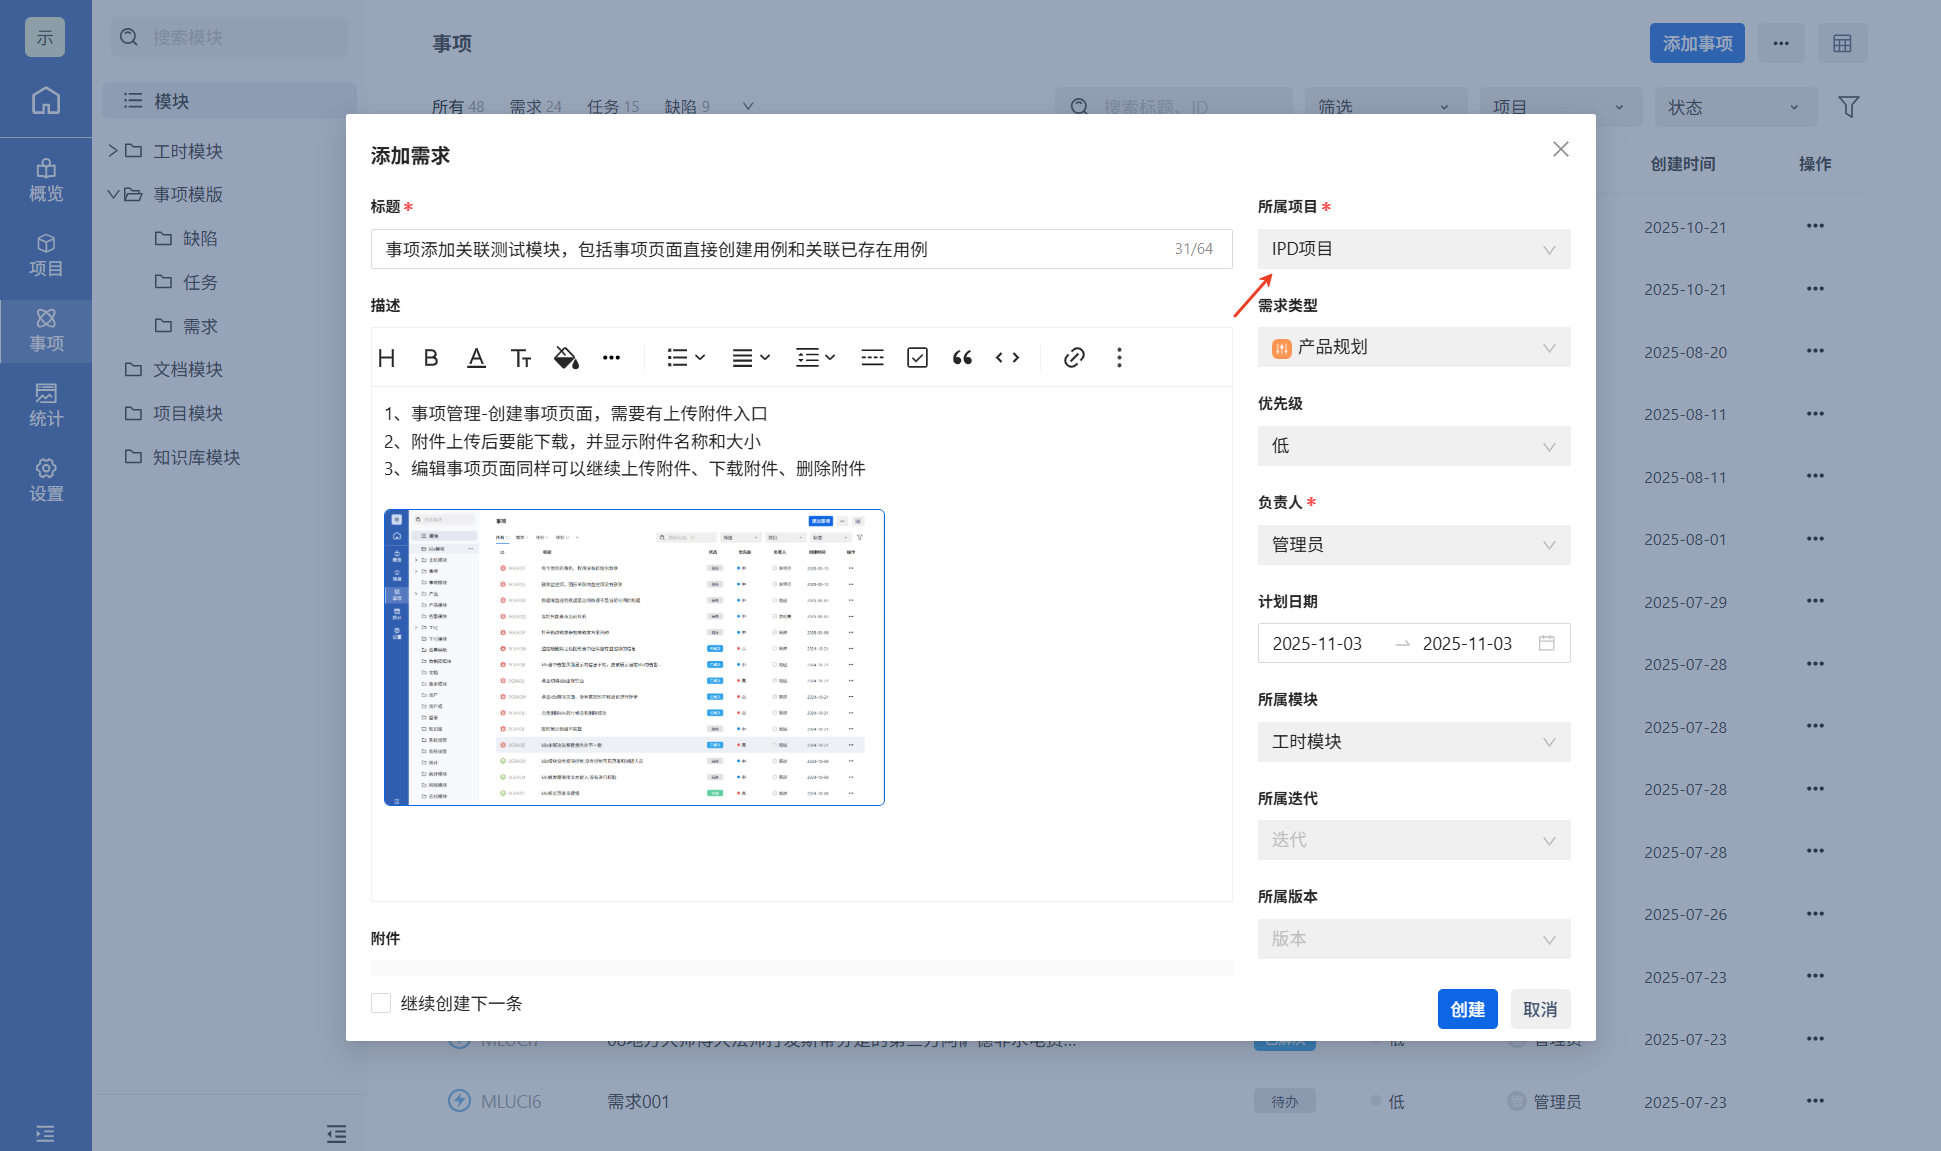This screenshot has height=1151, width=1941.
Task: Click the embedded screenshot thumbnail
Action: (x=634, y=657)
